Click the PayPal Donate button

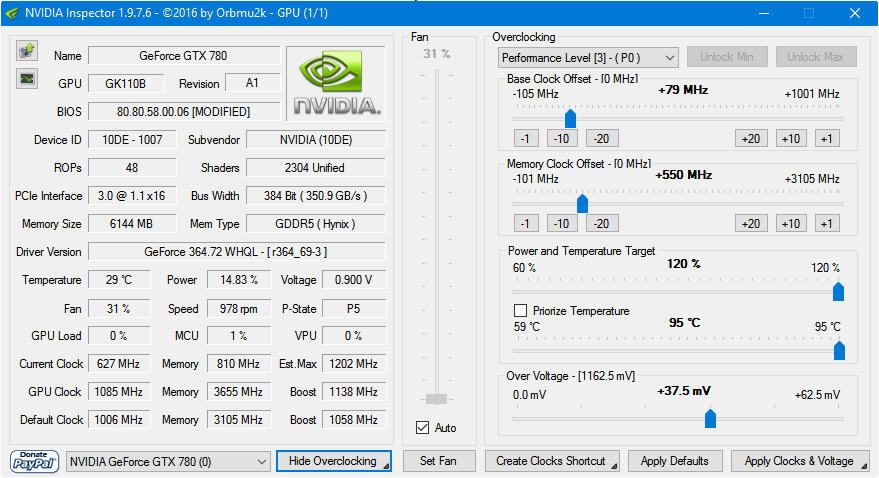pos(34,461)
